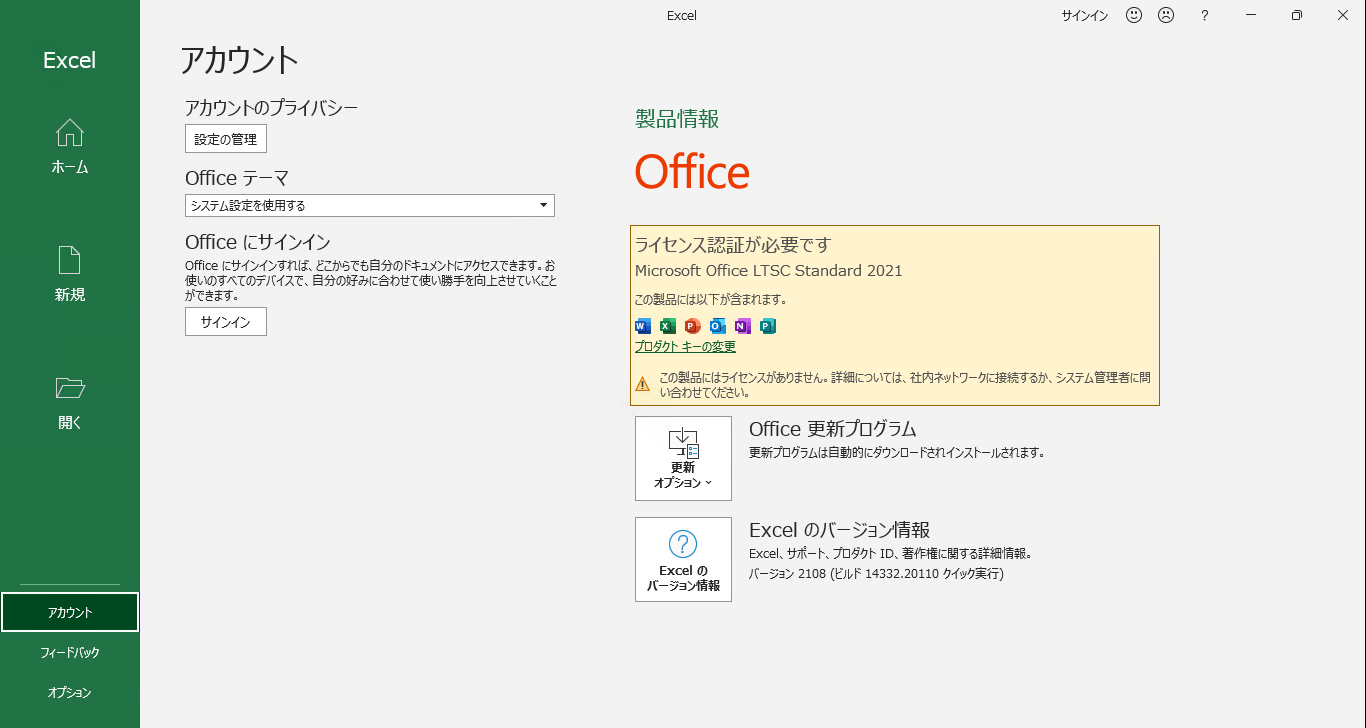
Task: Click the アカウント page title
Action: [239, 60]
